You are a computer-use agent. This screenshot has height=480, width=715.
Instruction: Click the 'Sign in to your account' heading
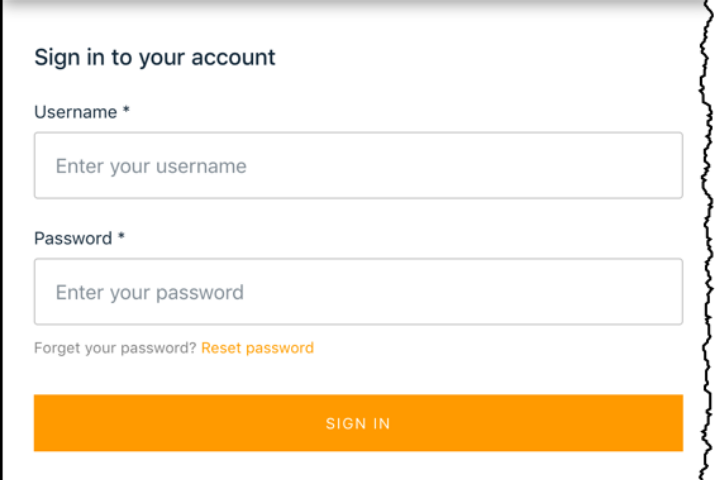point(155,57)
